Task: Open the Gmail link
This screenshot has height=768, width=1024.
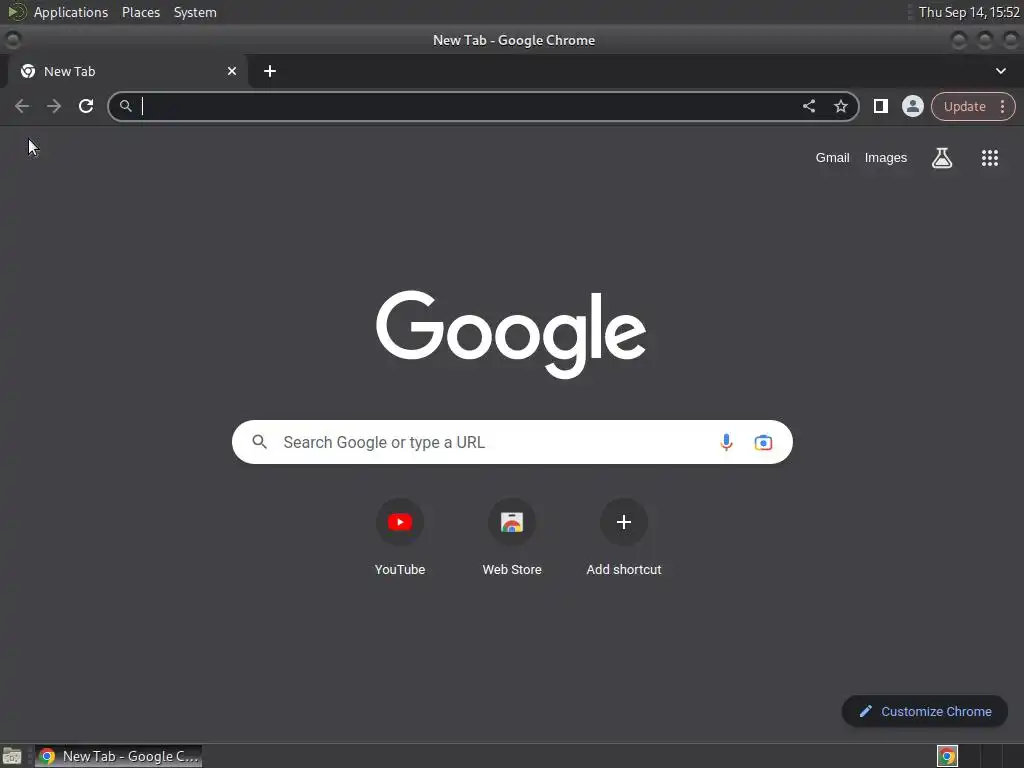Action: coord(832,157)
